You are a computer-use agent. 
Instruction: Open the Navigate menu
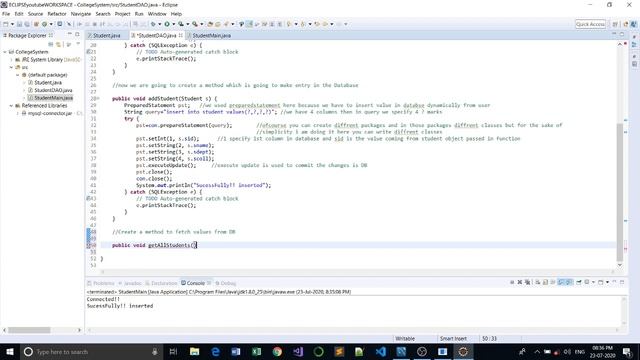[x=81, y=14]
